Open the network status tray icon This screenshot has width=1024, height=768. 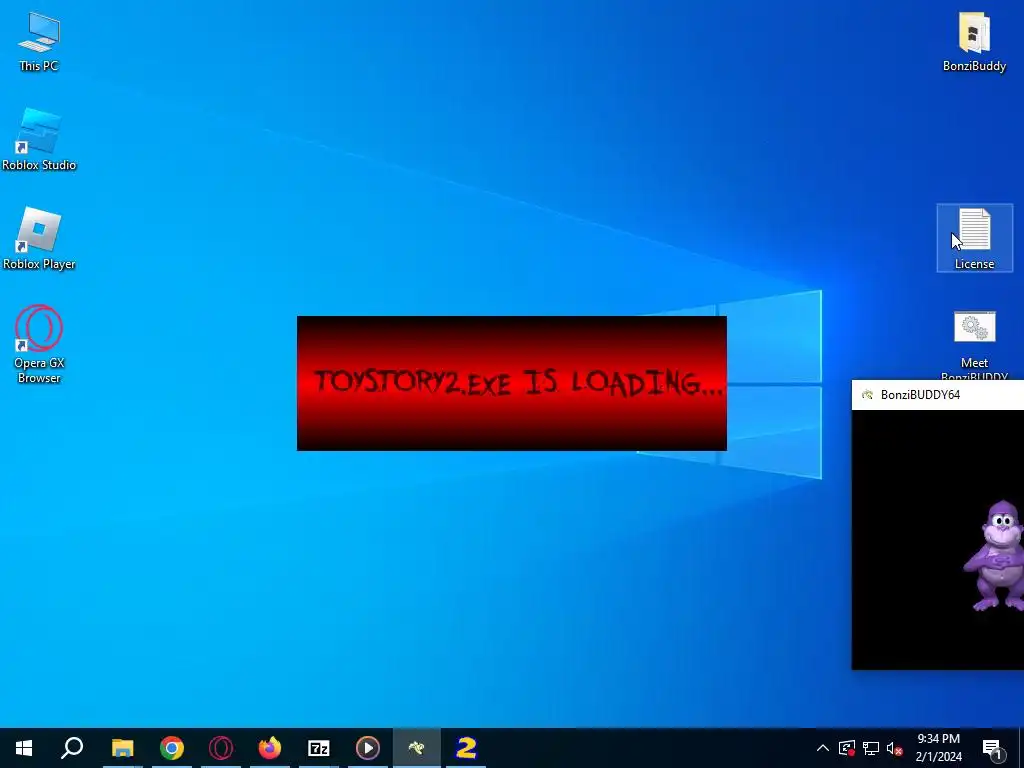871,748
